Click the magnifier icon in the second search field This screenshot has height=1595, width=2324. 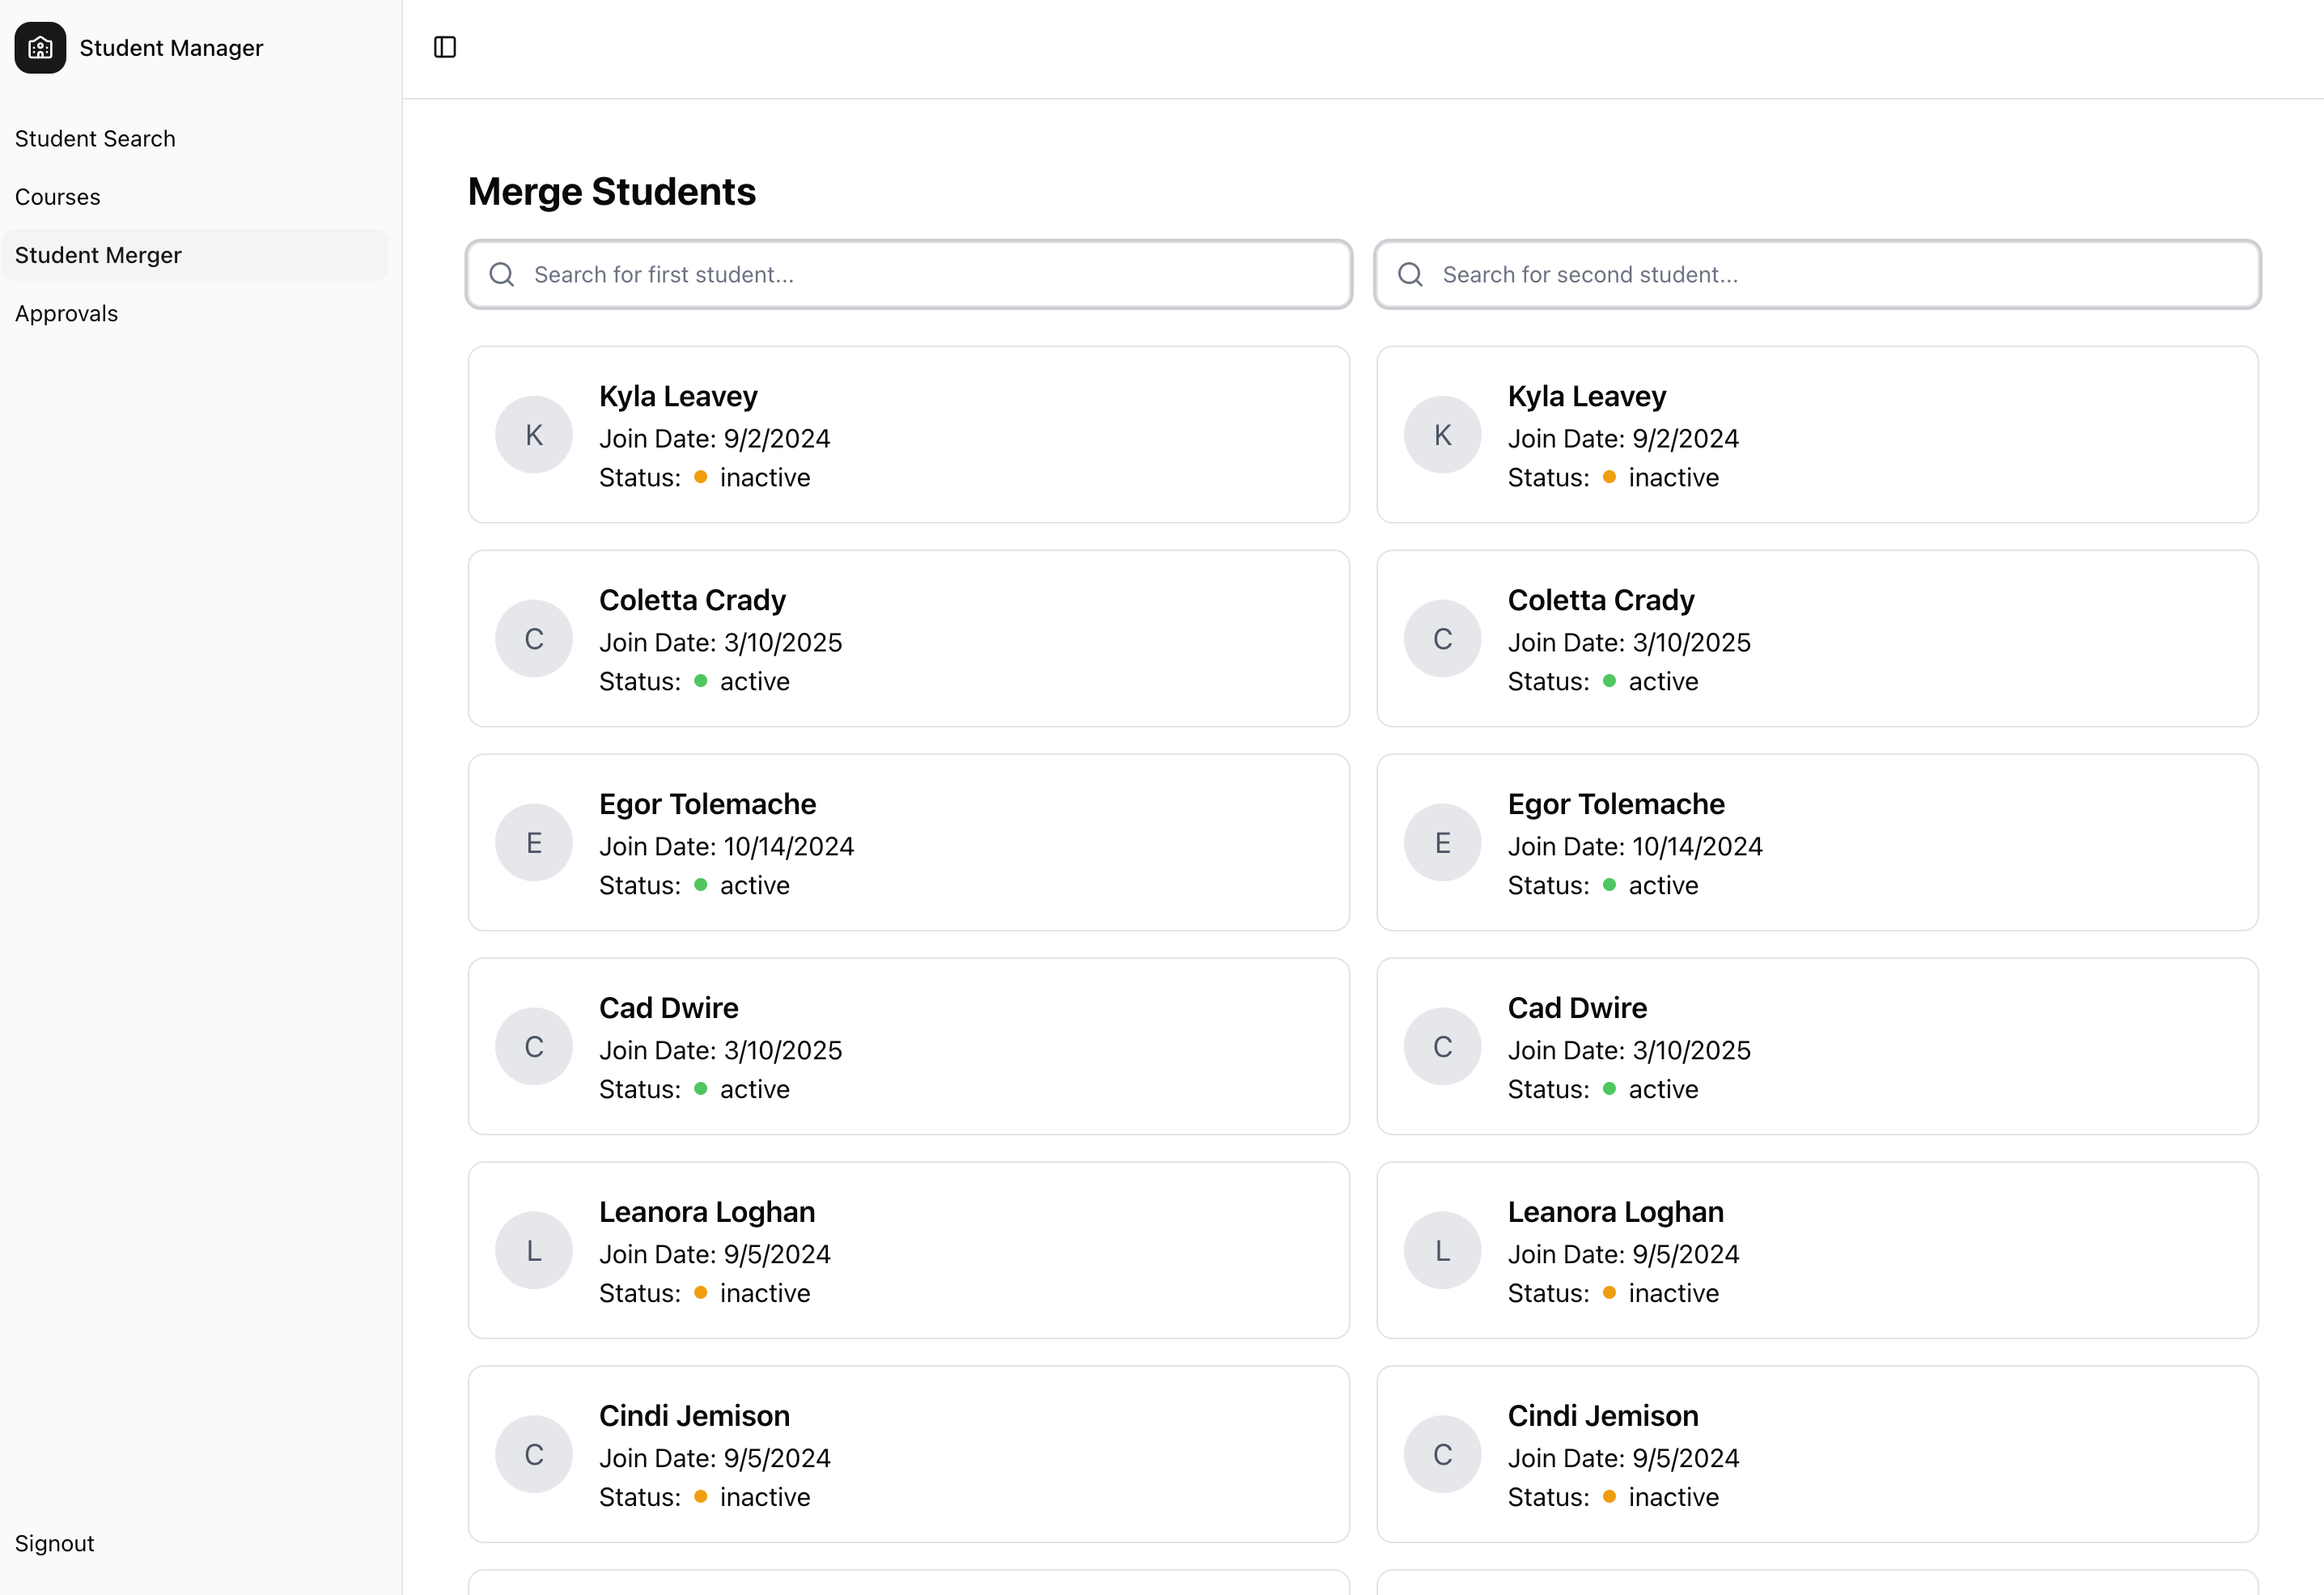click(1410, 274)
